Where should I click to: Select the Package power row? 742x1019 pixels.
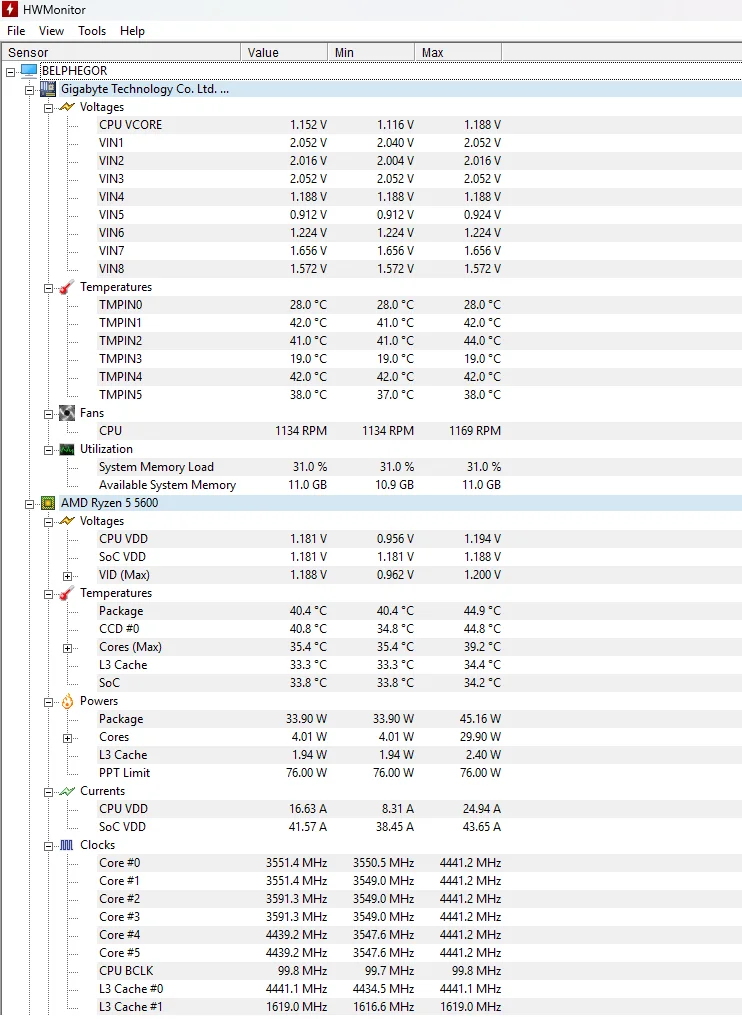click(299, 719)
